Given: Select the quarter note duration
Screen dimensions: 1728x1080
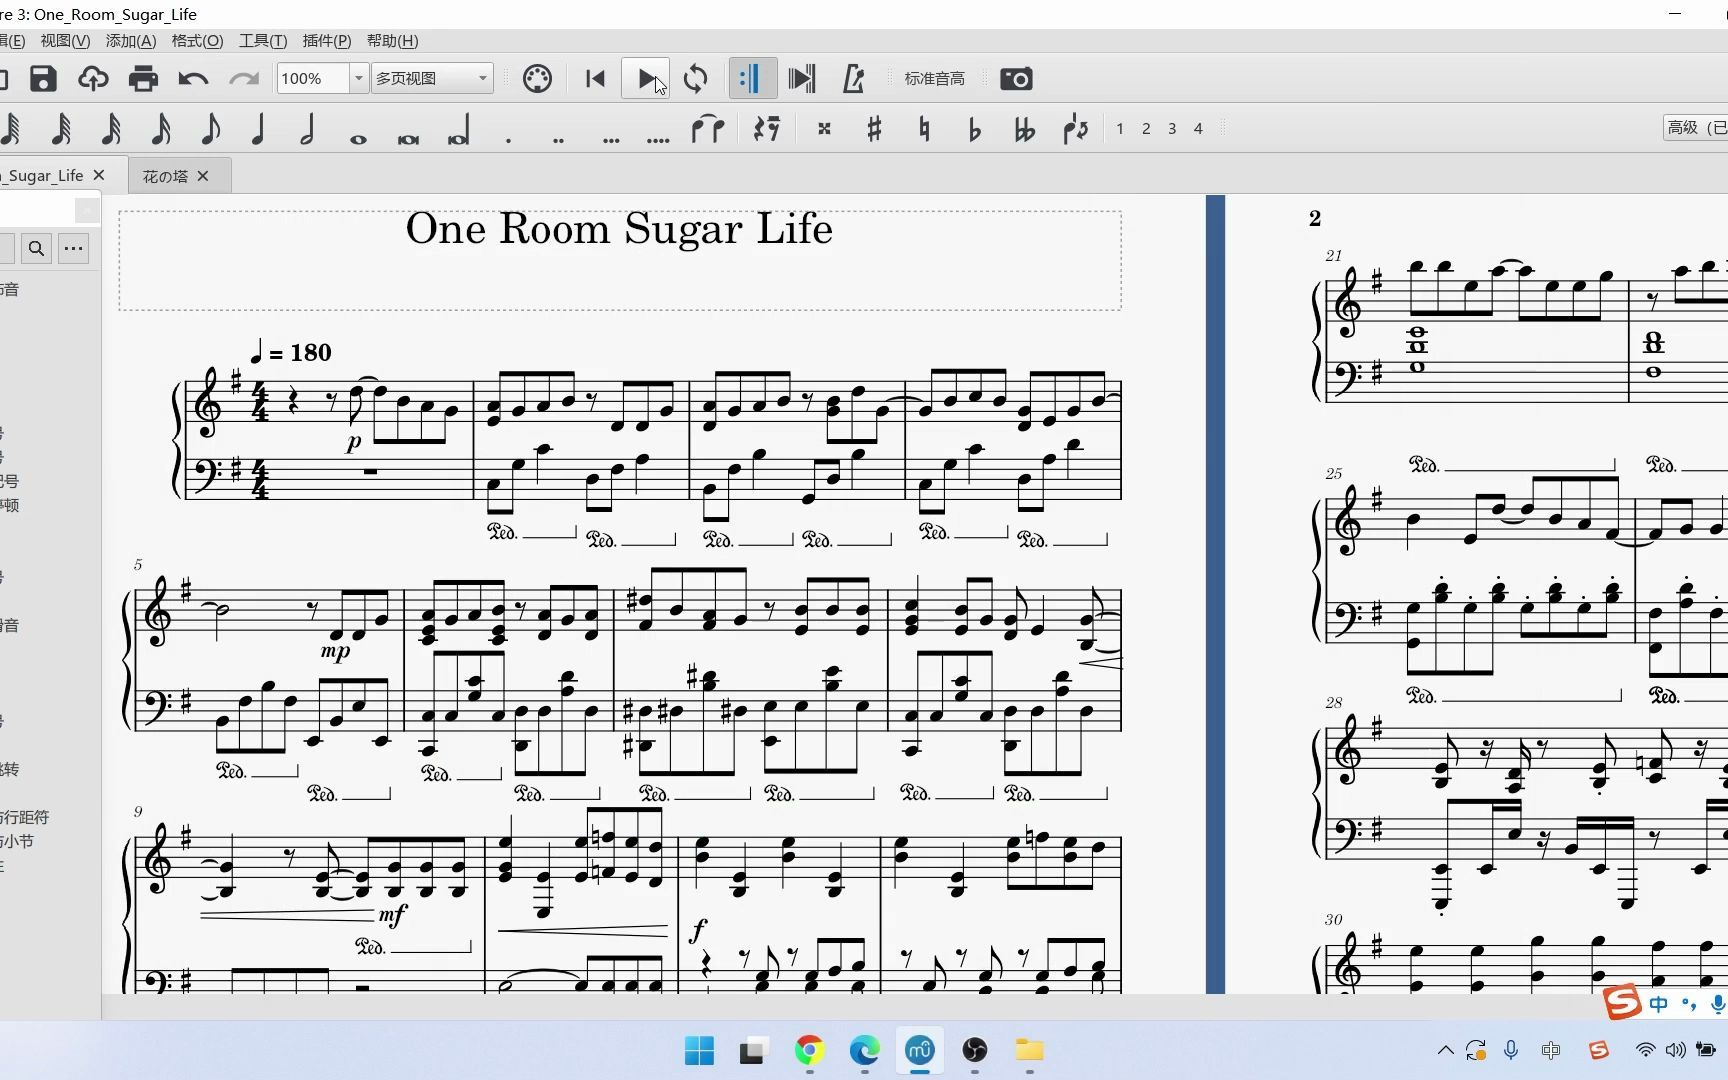Looking at the screenshot, I should click(258, 129).
